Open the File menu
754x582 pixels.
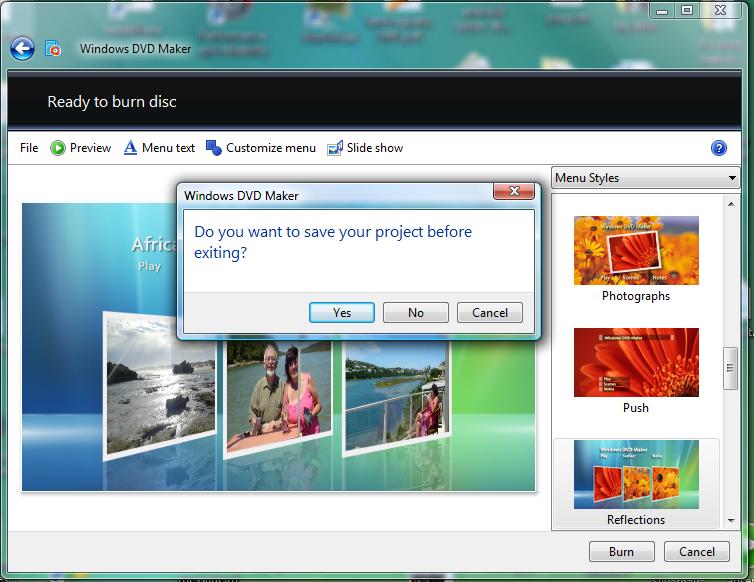29,148
